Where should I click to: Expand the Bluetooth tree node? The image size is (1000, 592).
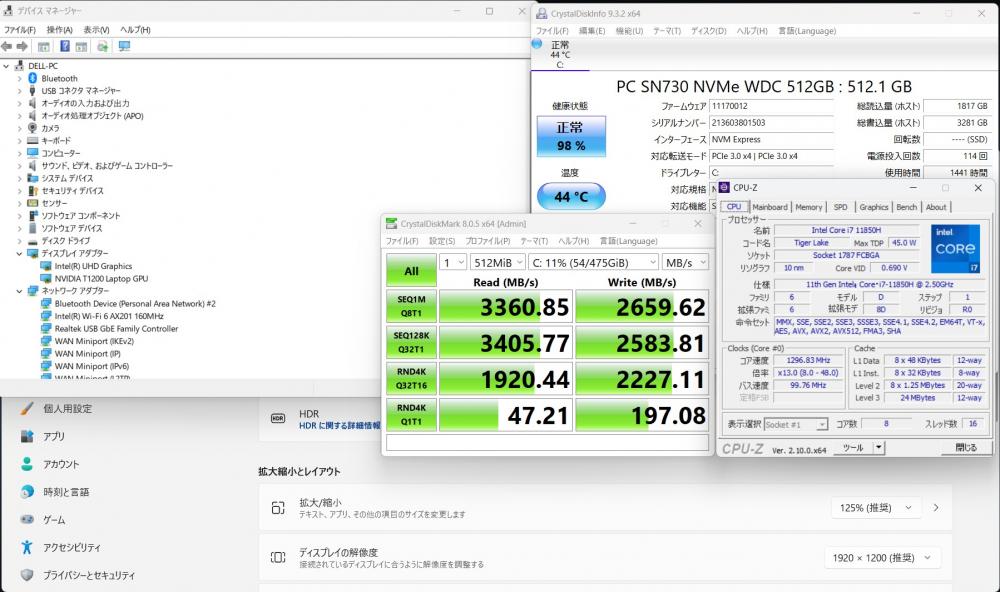(x=19, y=78)
